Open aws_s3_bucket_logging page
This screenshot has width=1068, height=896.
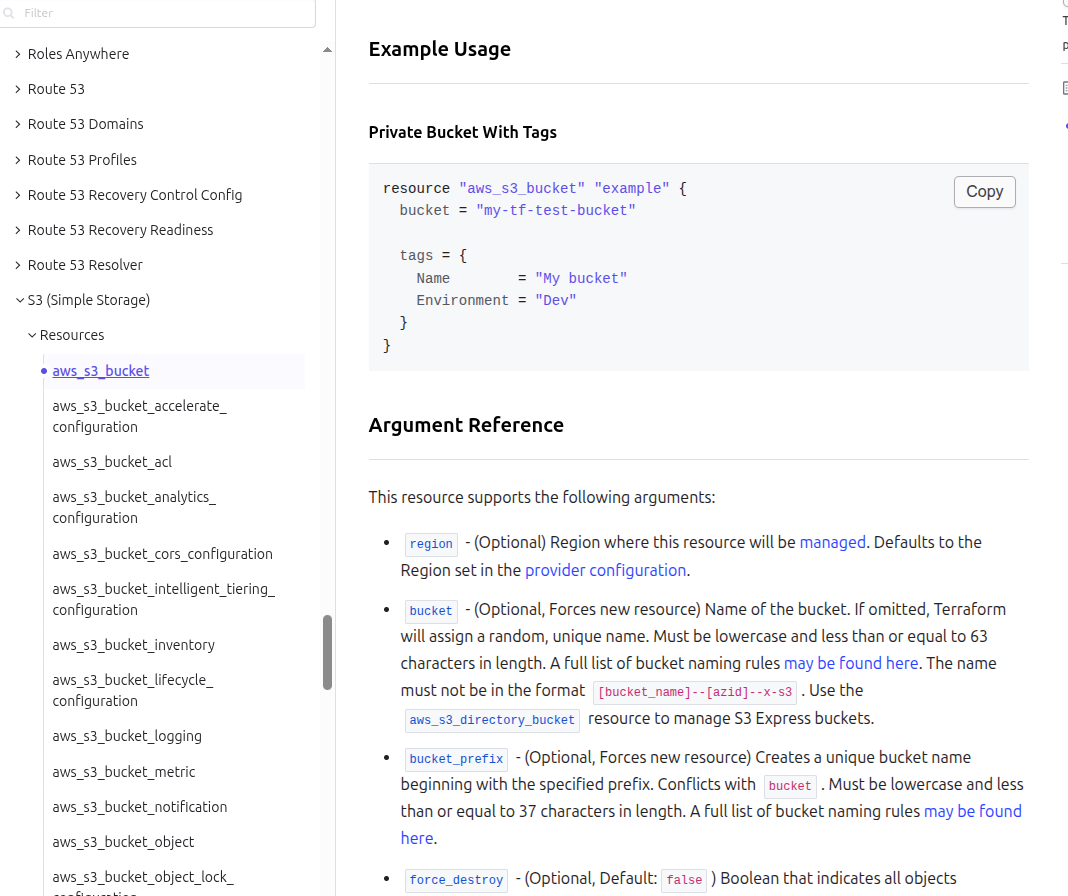click(127, 736)
